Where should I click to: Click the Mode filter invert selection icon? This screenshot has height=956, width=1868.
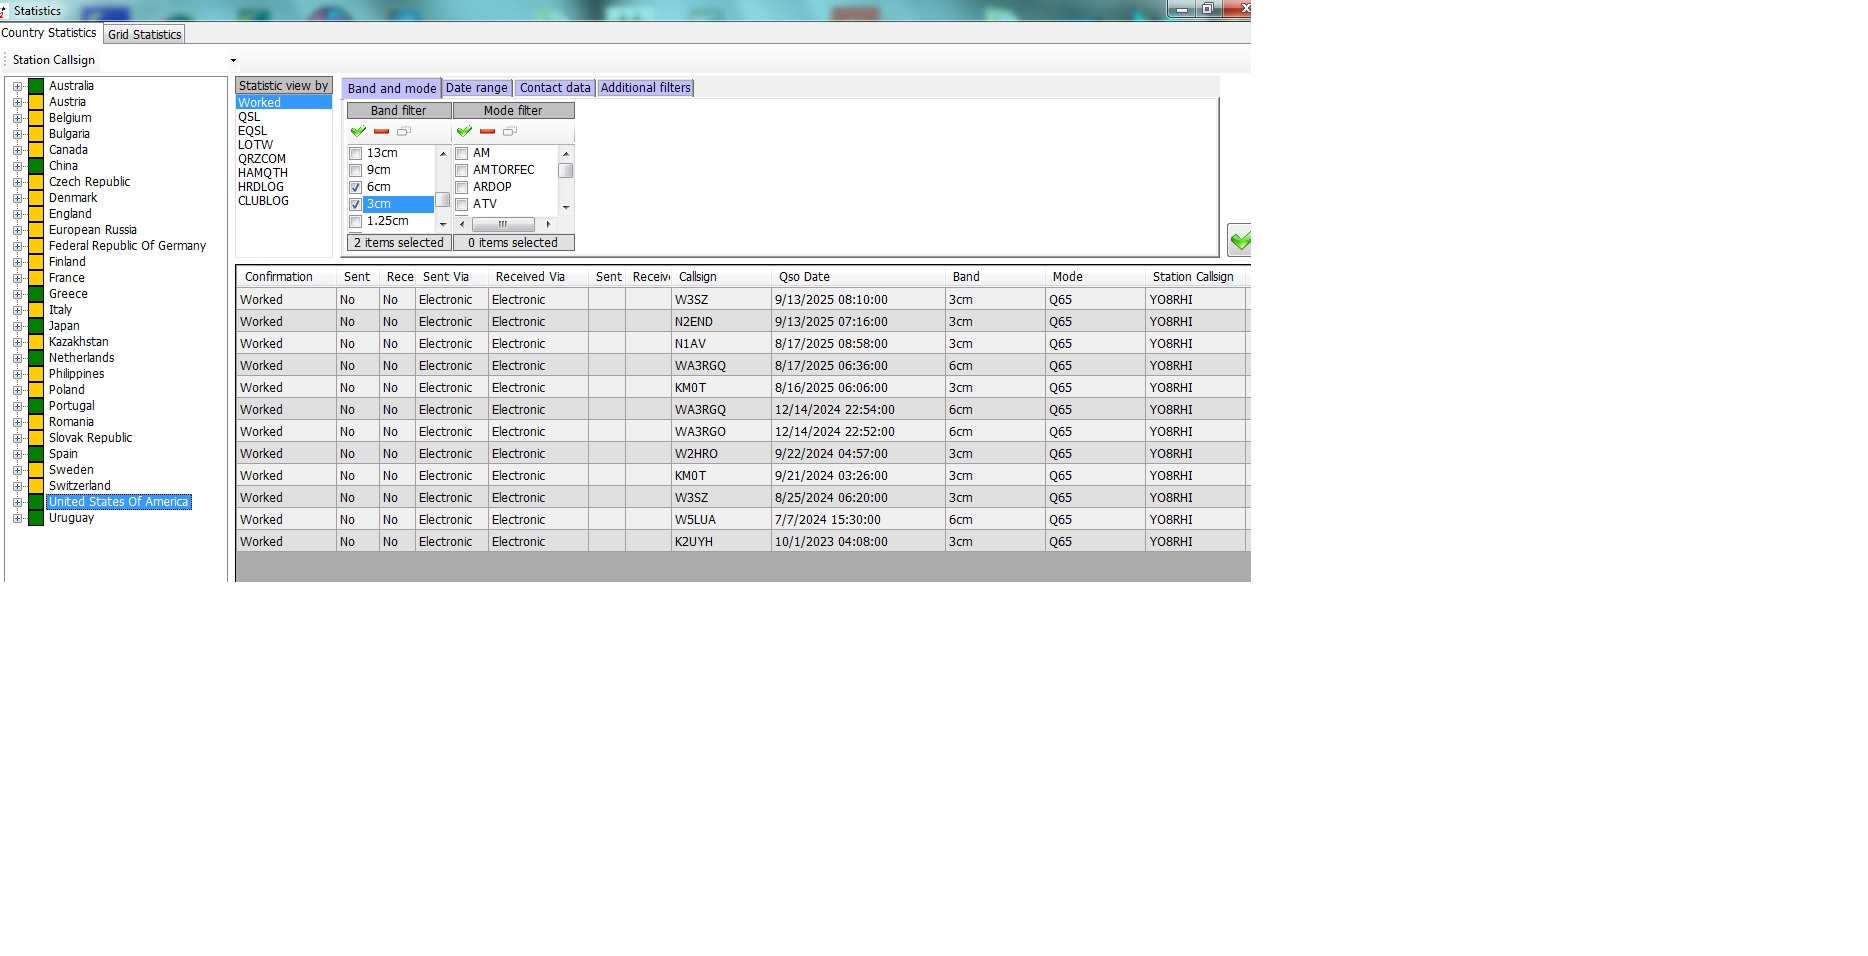point(510,131)
